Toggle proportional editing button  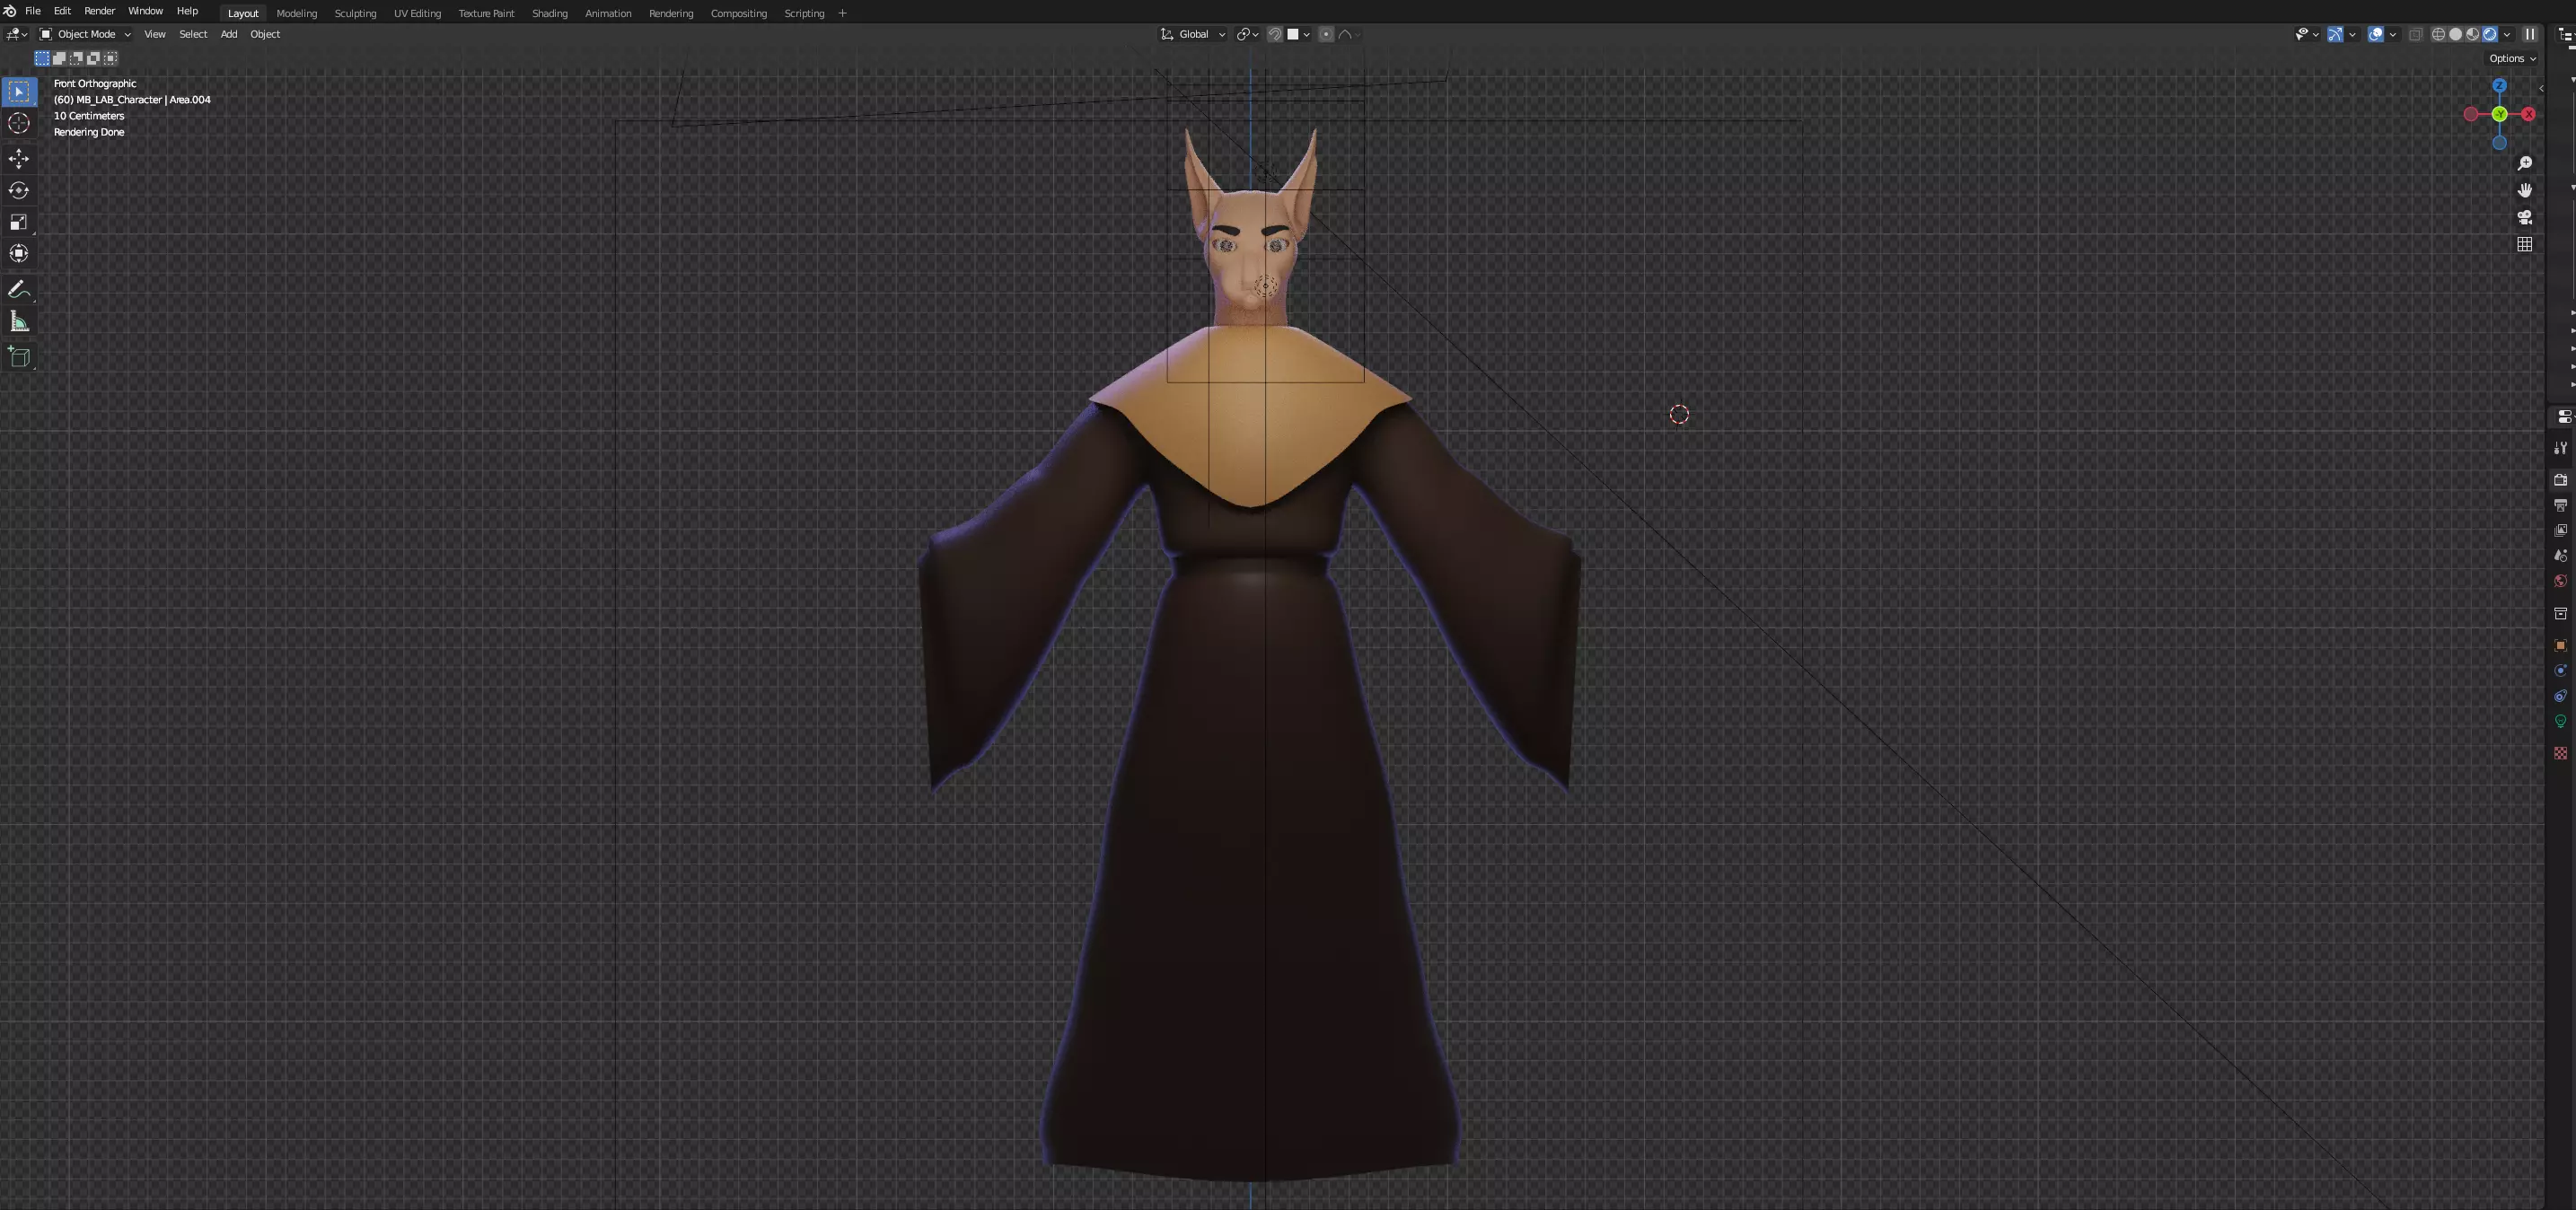1326,34
